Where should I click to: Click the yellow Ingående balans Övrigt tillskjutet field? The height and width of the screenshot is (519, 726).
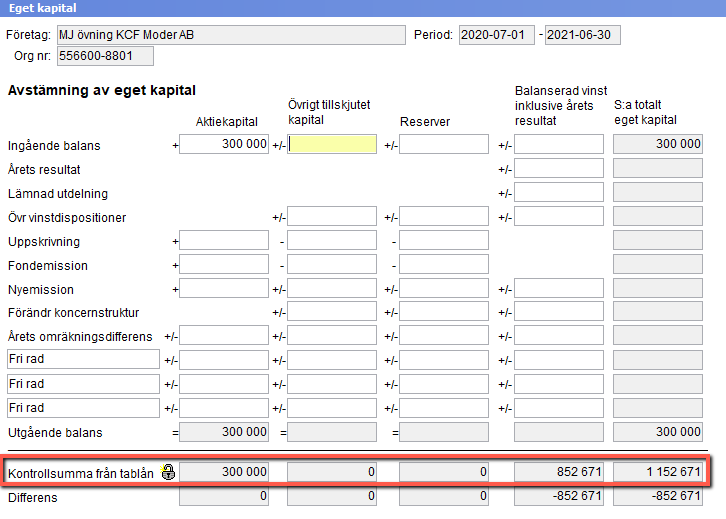click(x=332, y=144)
